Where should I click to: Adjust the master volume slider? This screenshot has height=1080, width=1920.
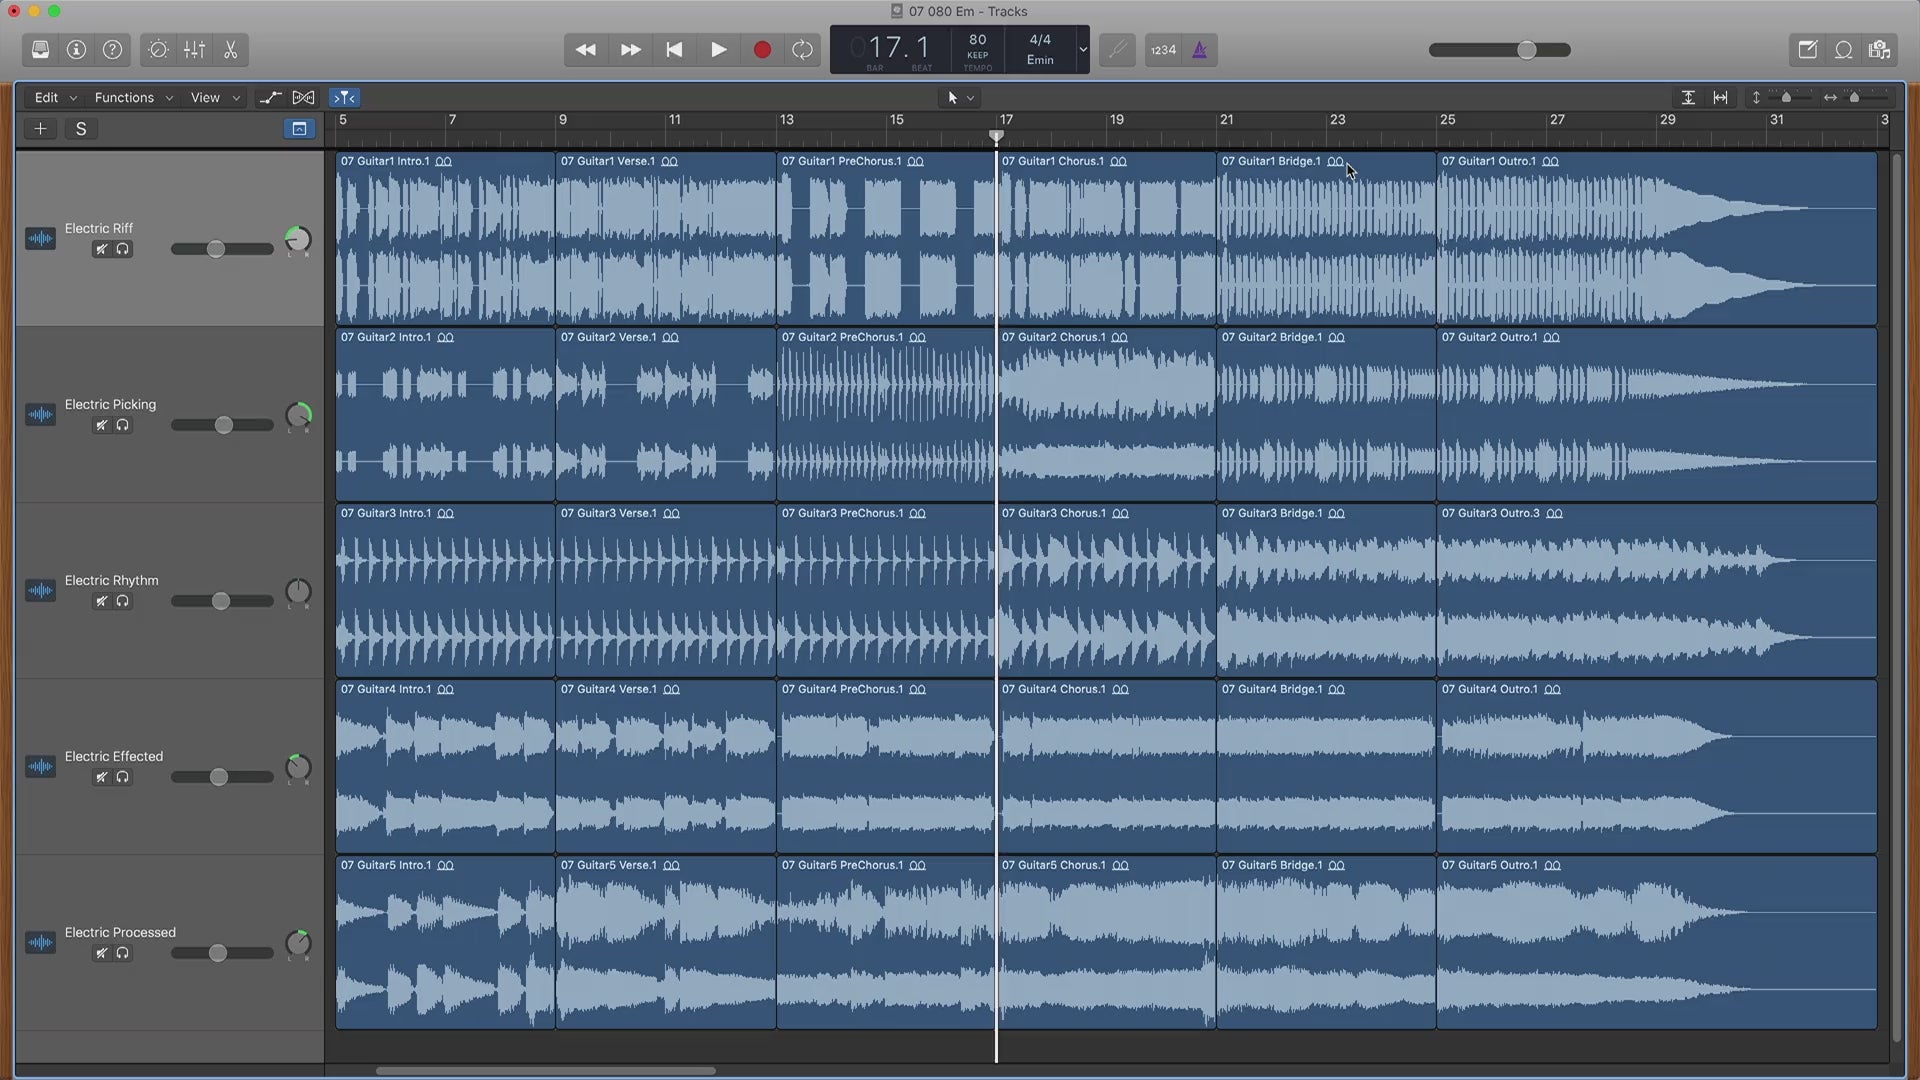[1499, 50]
